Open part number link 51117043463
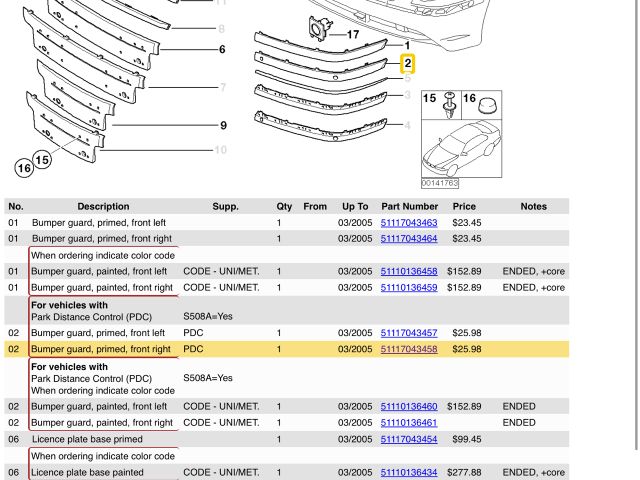 coord(409,223)
